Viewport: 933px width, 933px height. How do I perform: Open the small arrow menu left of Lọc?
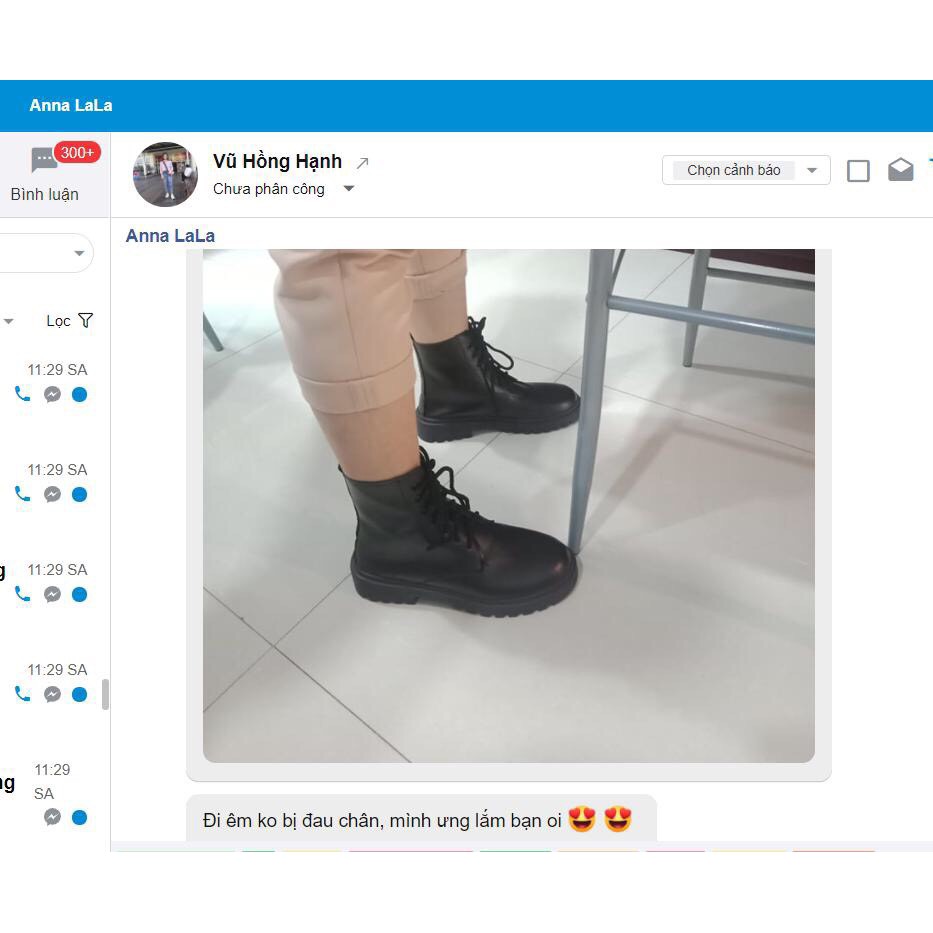point(8,320)
